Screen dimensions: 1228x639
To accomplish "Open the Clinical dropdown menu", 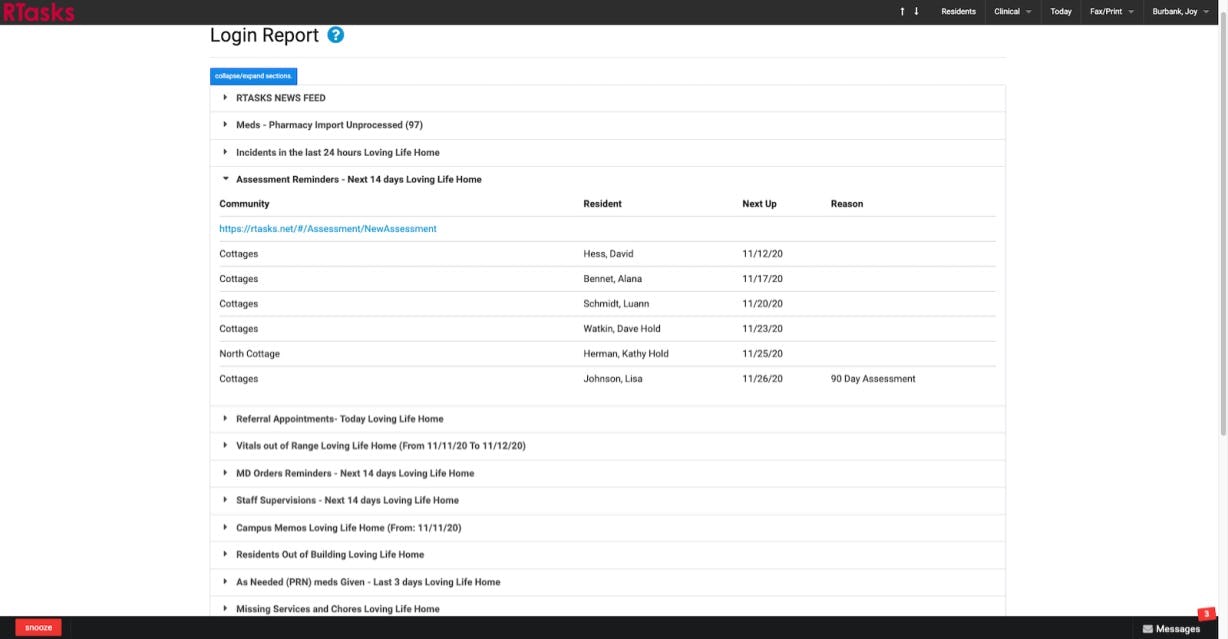I will point(1013,11).
